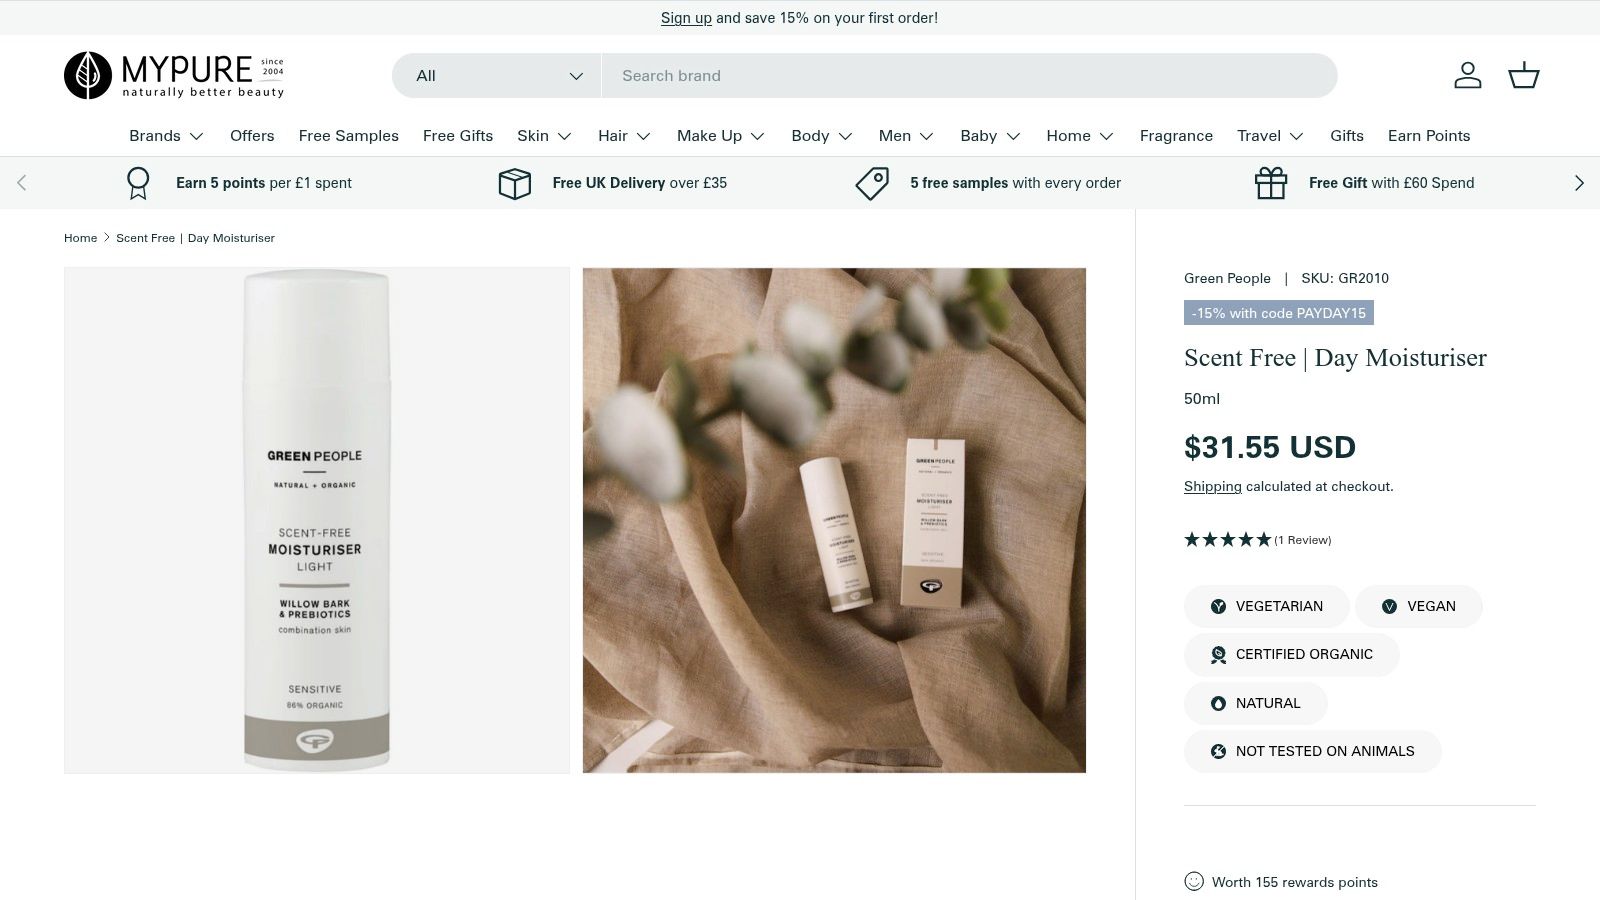Open the (1 Review) link
The image size is (1600, 900).
click(1303, 540)
